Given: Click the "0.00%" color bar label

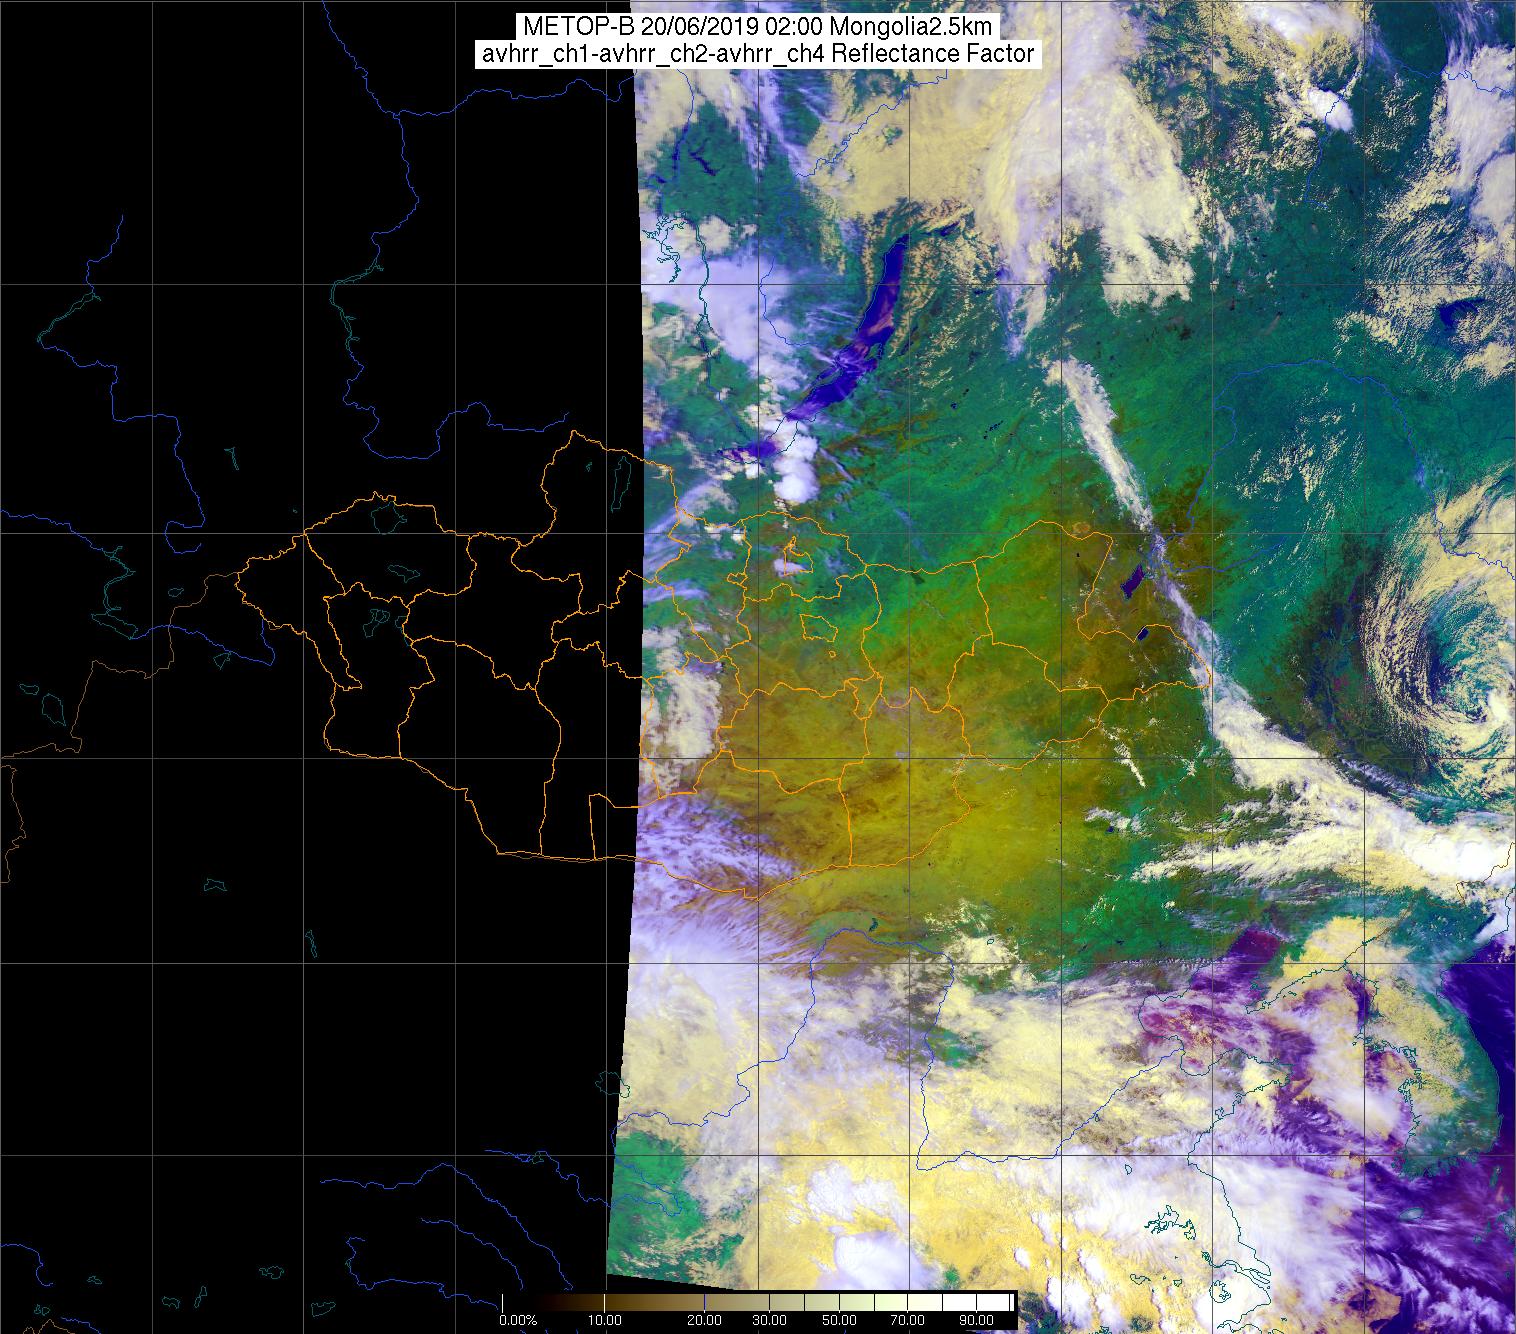Looking at the screenshot, I should pos(518,1321).
